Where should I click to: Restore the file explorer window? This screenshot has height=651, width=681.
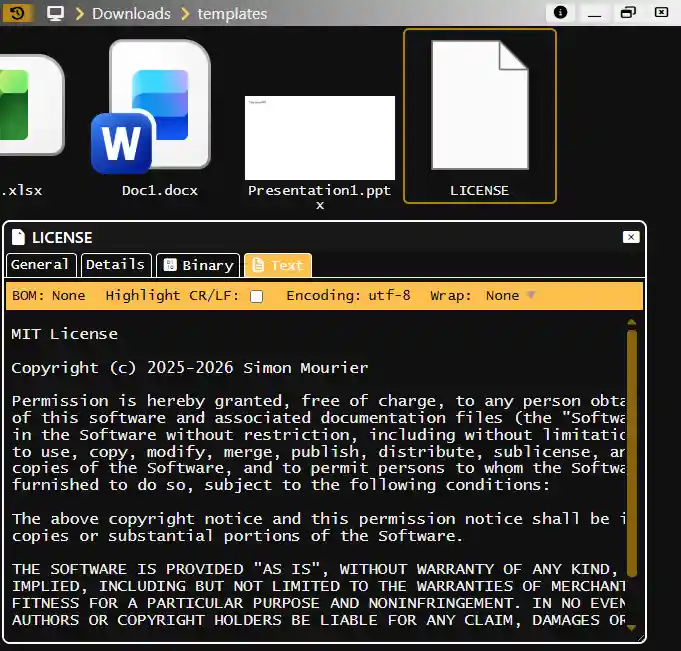[628, 12]
